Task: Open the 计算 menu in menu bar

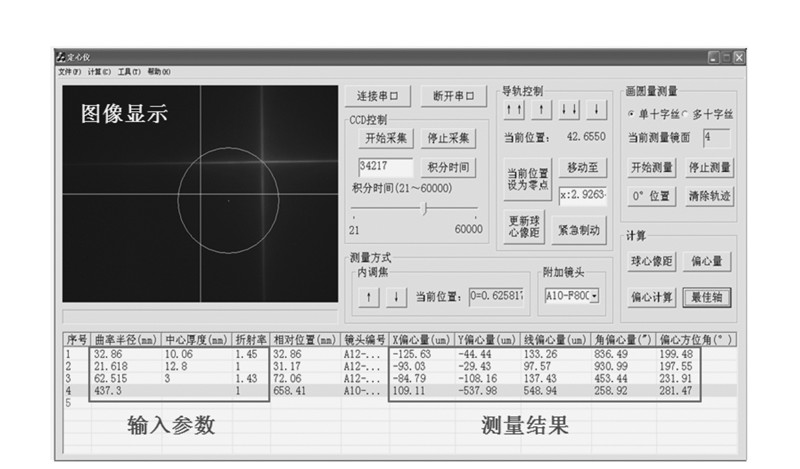Action: (x=99, y=71)
